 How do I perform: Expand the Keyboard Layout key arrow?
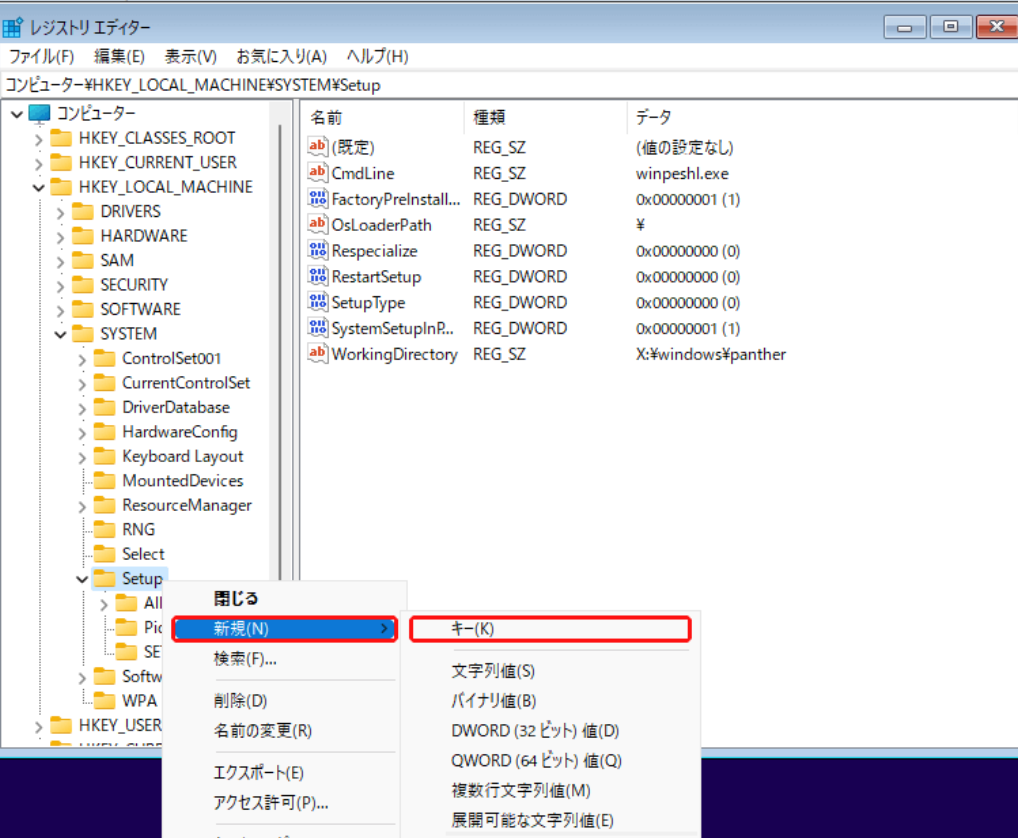point(82,458)
